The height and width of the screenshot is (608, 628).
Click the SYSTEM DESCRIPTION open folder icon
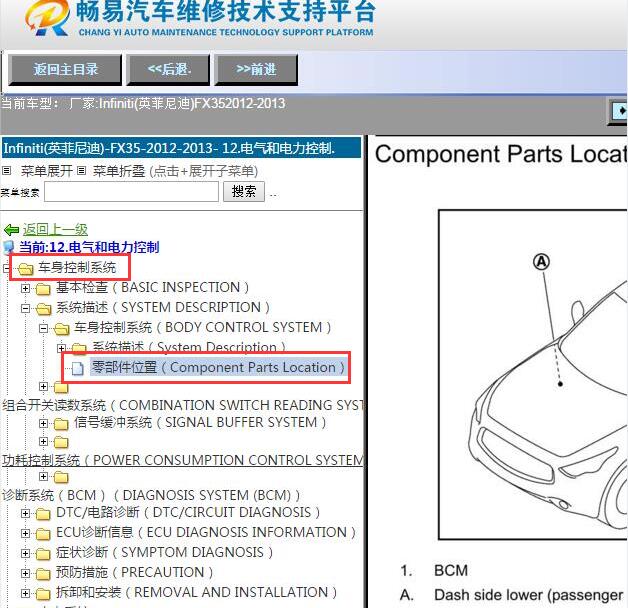pyautogui.click(x=43, y=309)
